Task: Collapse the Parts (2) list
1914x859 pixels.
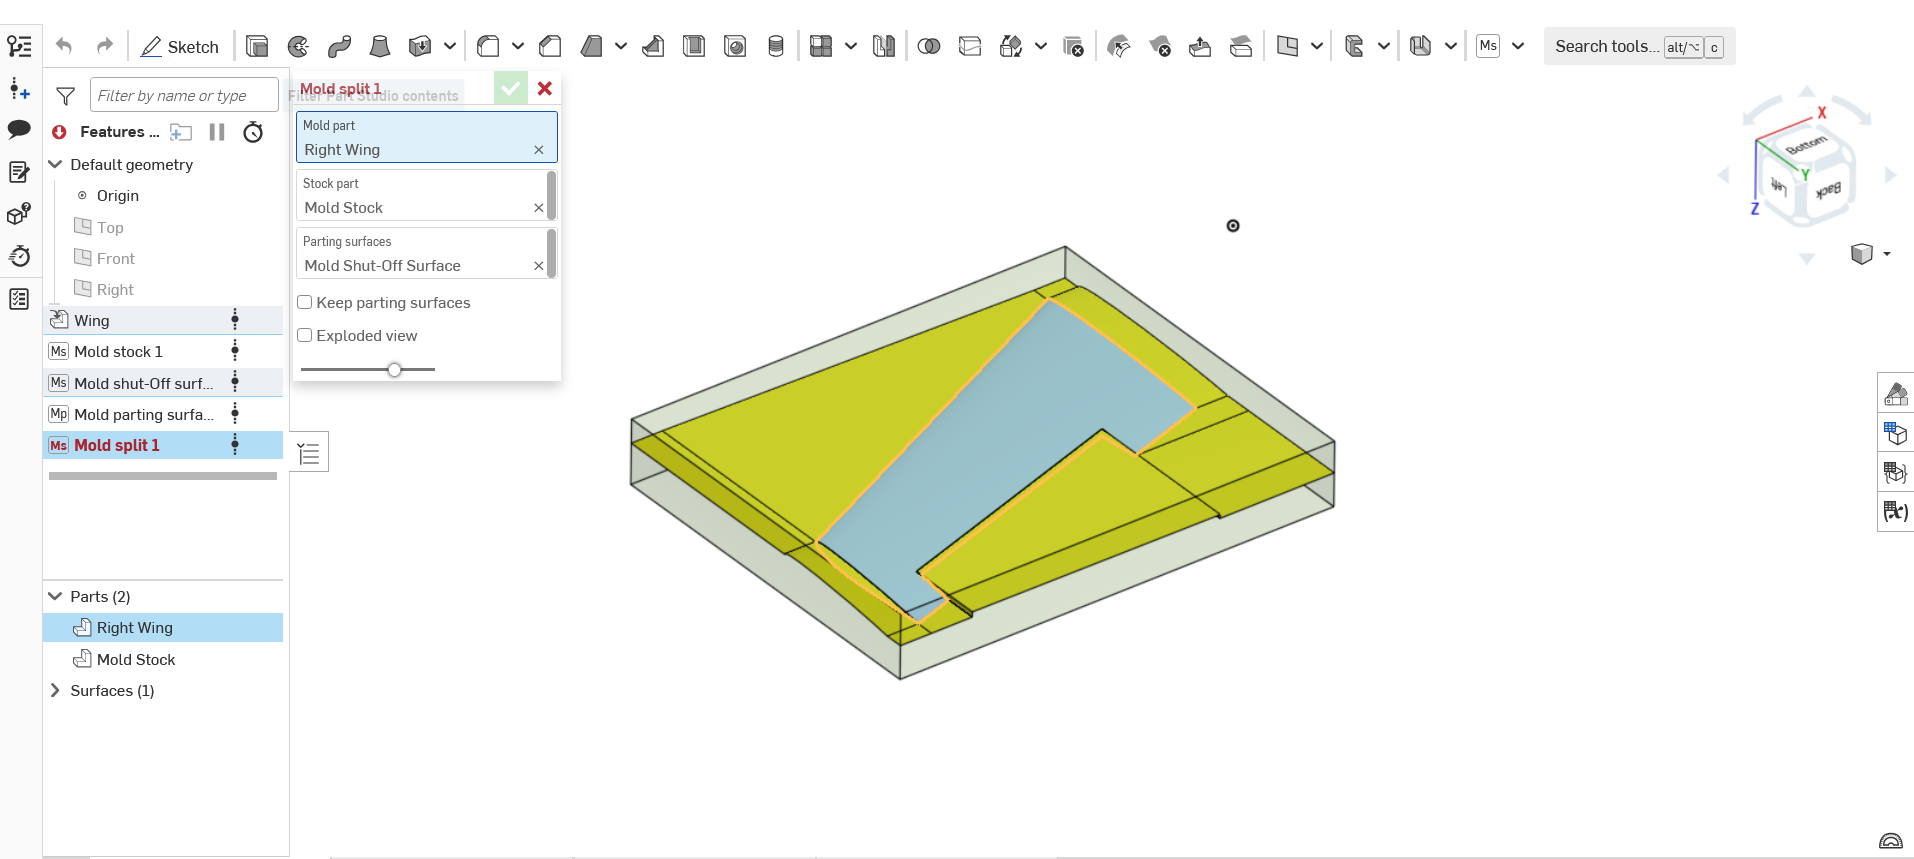Action: pos(56,596)
